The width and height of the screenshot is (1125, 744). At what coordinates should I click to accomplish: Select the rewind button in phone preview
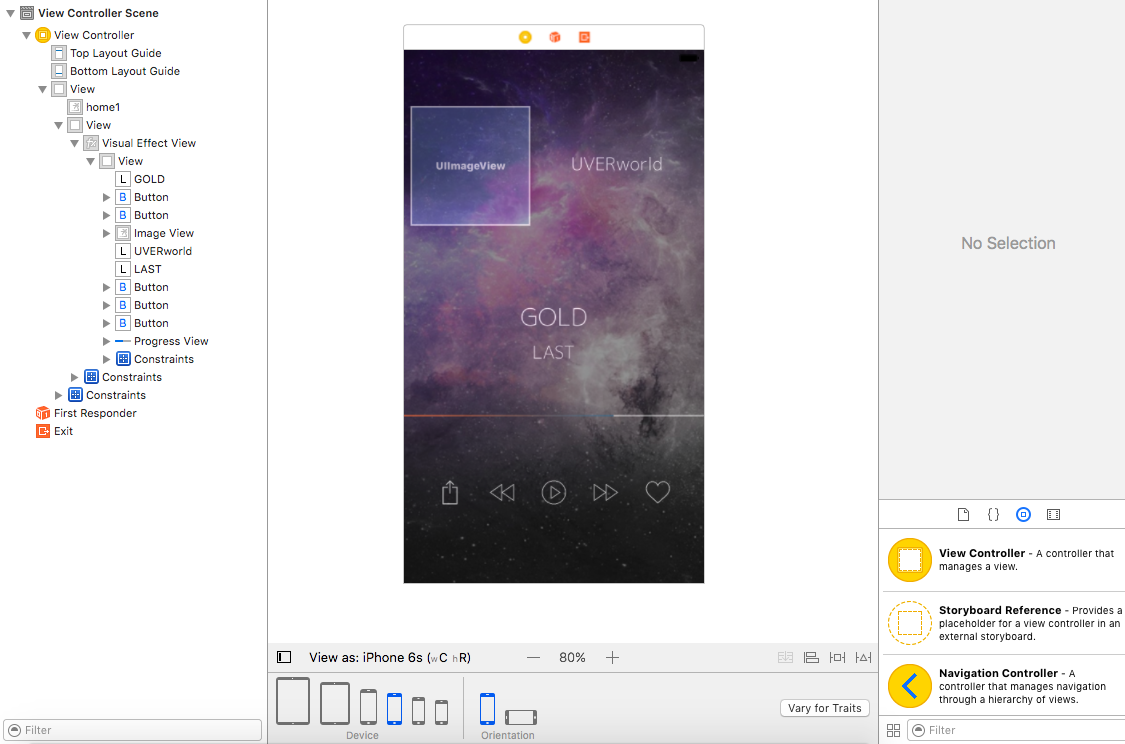[502, 492]
